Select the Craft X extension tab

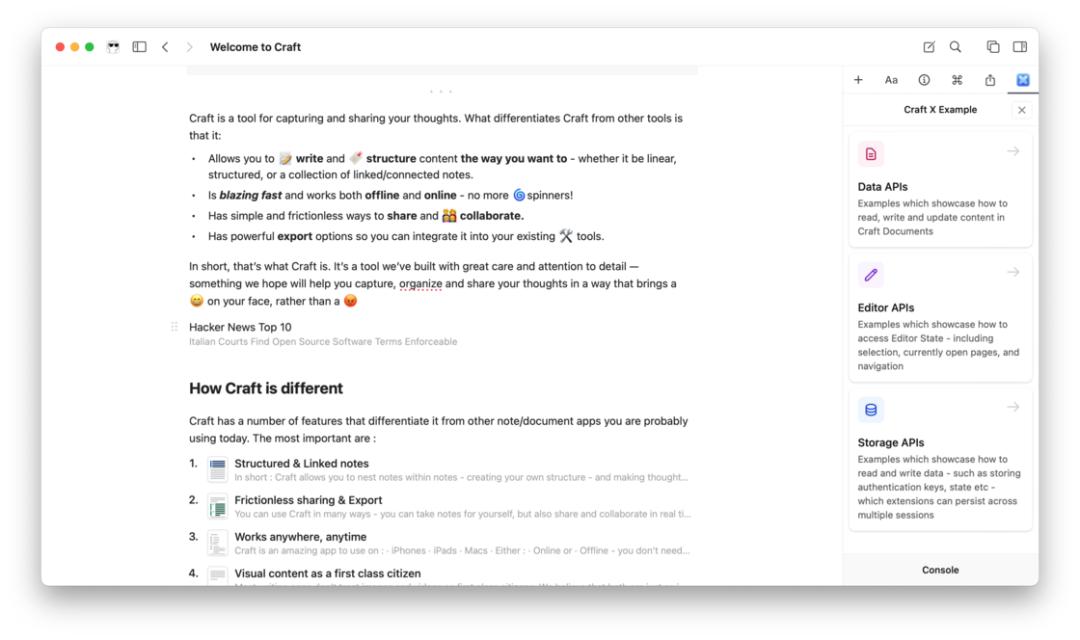[1023, 80]
